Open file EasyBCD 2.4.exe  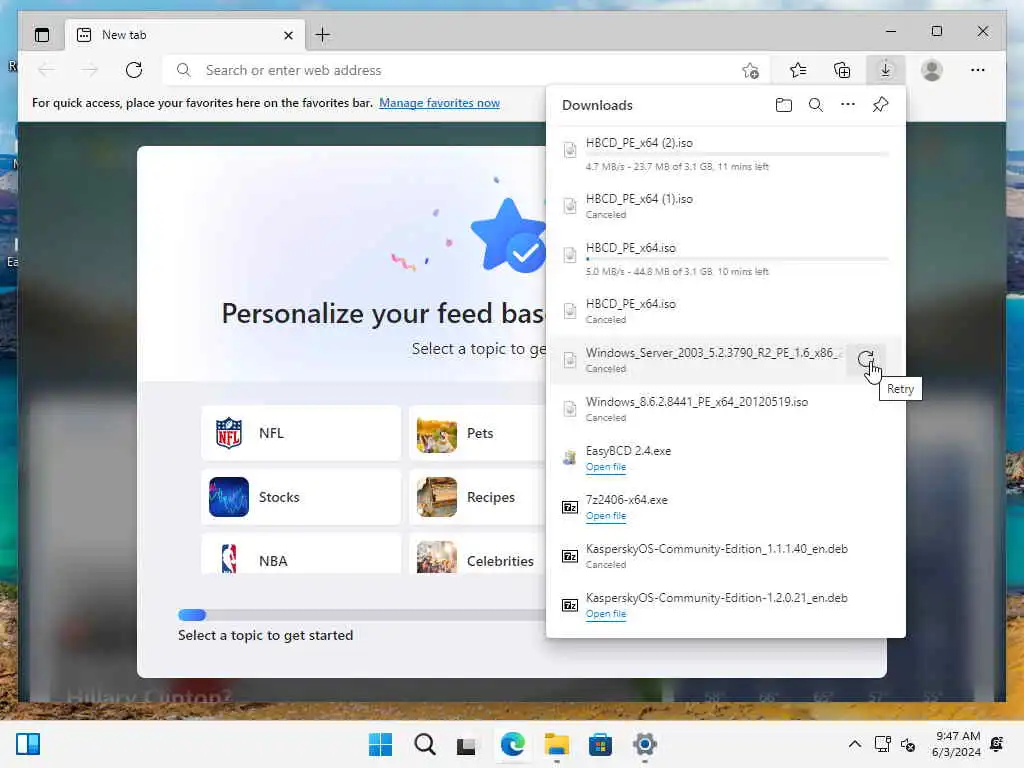tap(605, 466)
